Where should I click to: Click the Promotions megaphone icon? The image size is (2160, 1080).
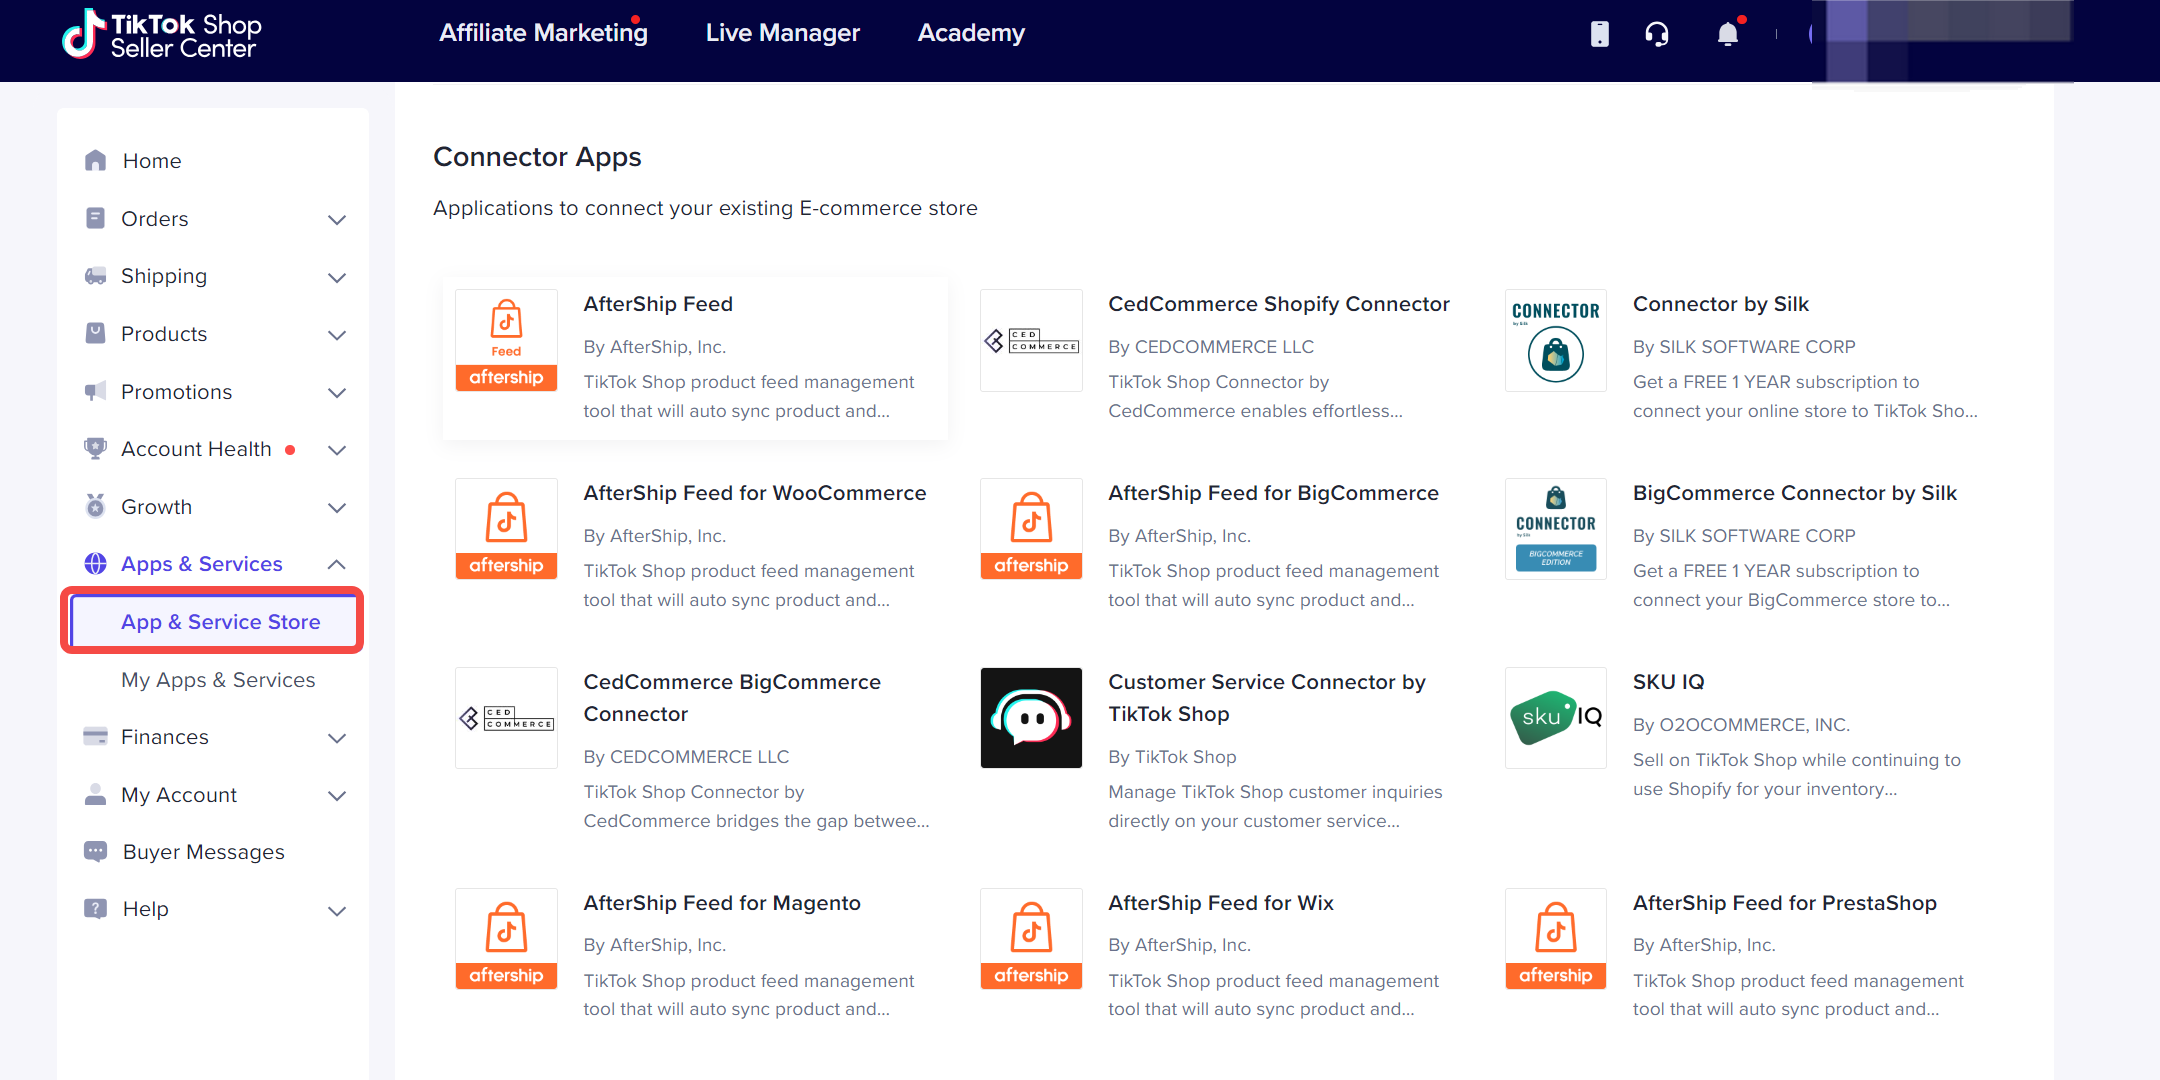(95, 391)
